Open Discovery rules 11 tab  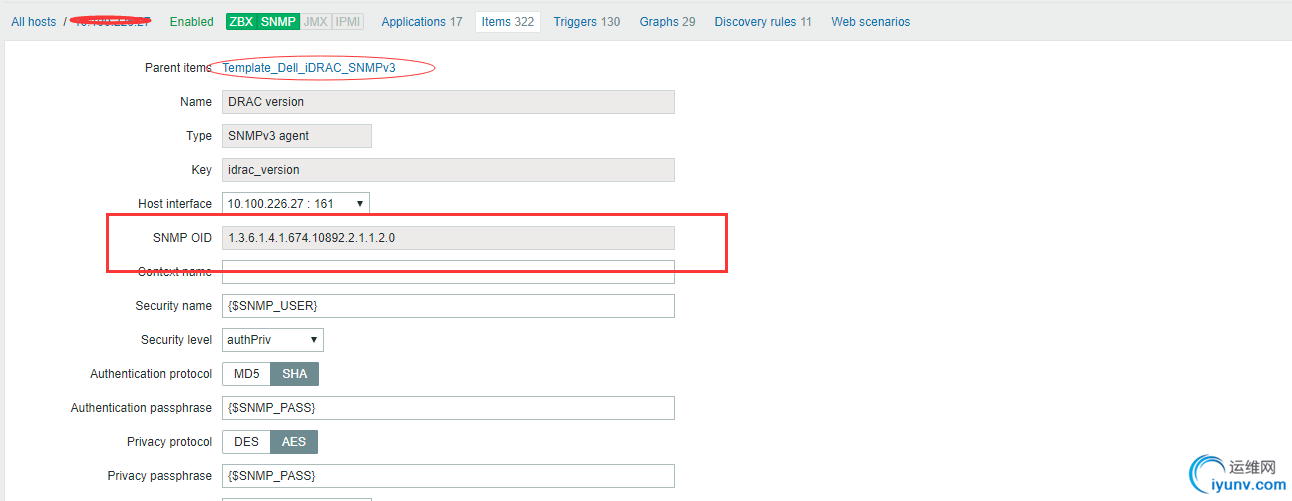[763, 22]
